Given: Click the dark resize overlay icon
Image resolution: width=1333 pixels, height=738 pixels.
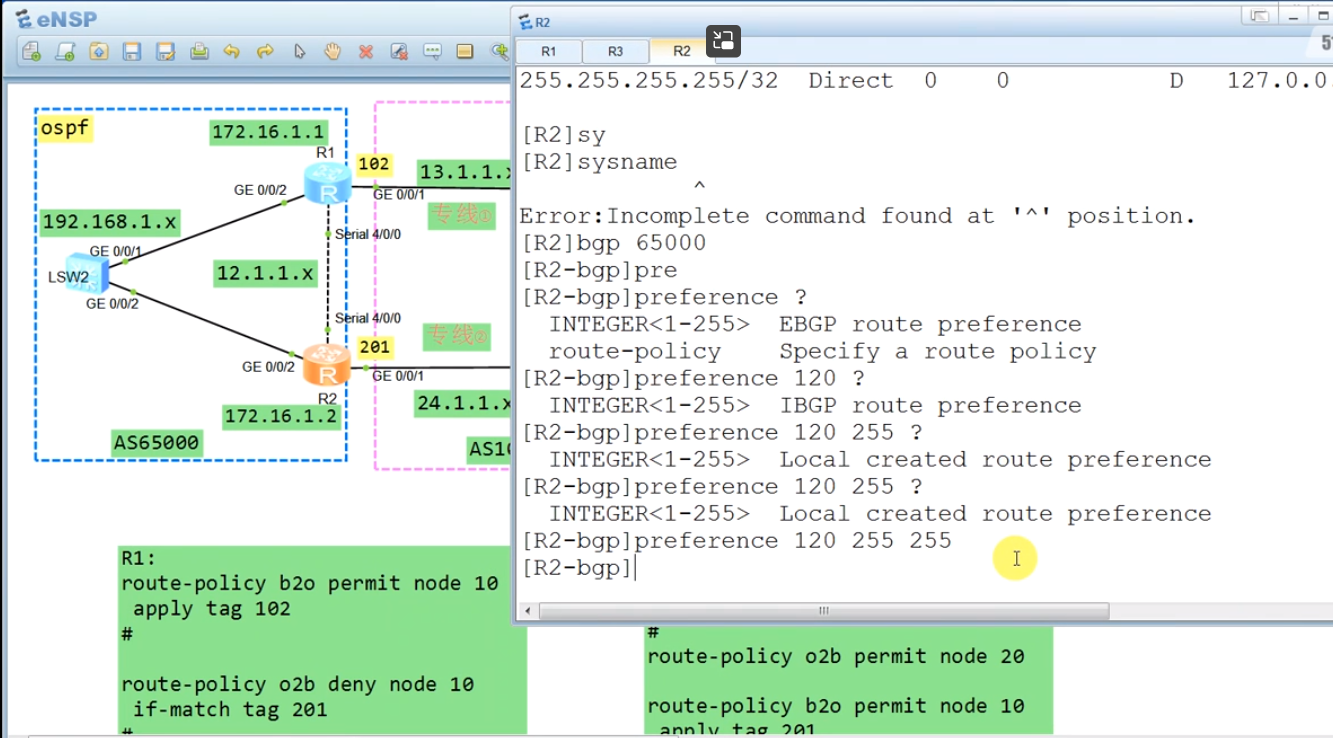Looking at the screenshot, I should pyautogui.click(x=723, y=41).
